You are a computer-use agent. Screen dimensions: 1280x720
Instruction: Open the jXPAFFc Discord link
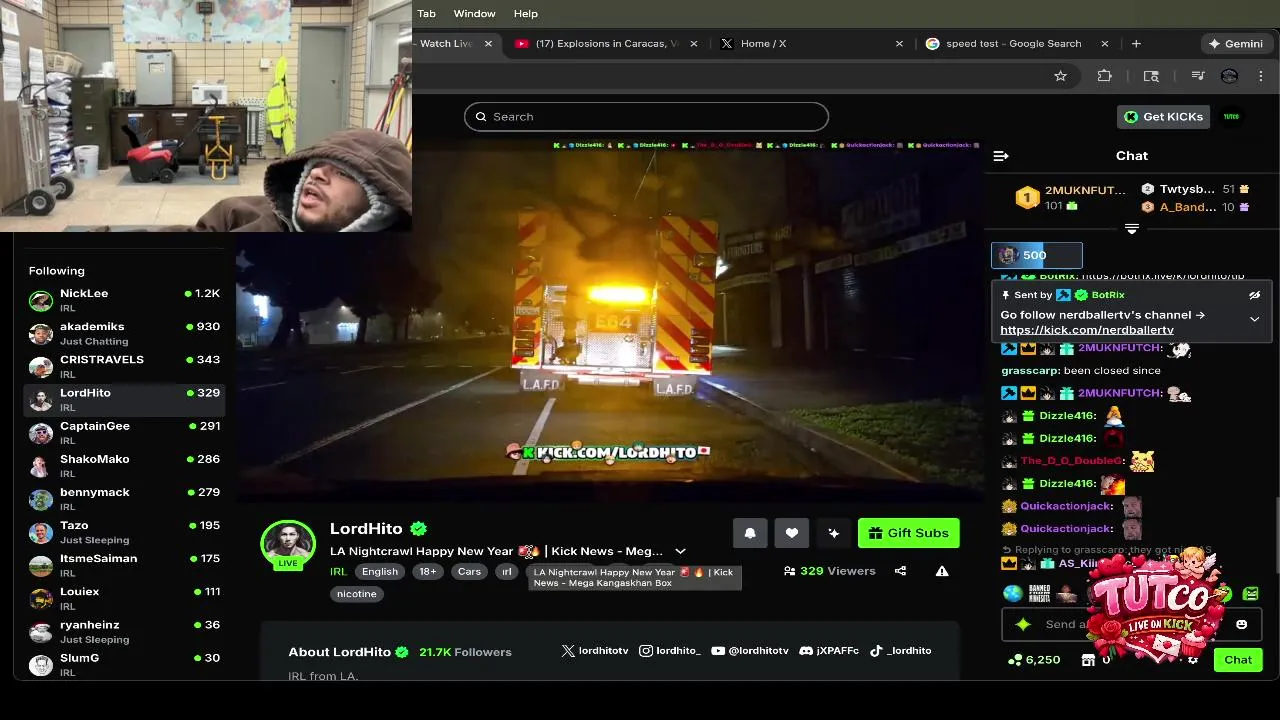[829, 651]
